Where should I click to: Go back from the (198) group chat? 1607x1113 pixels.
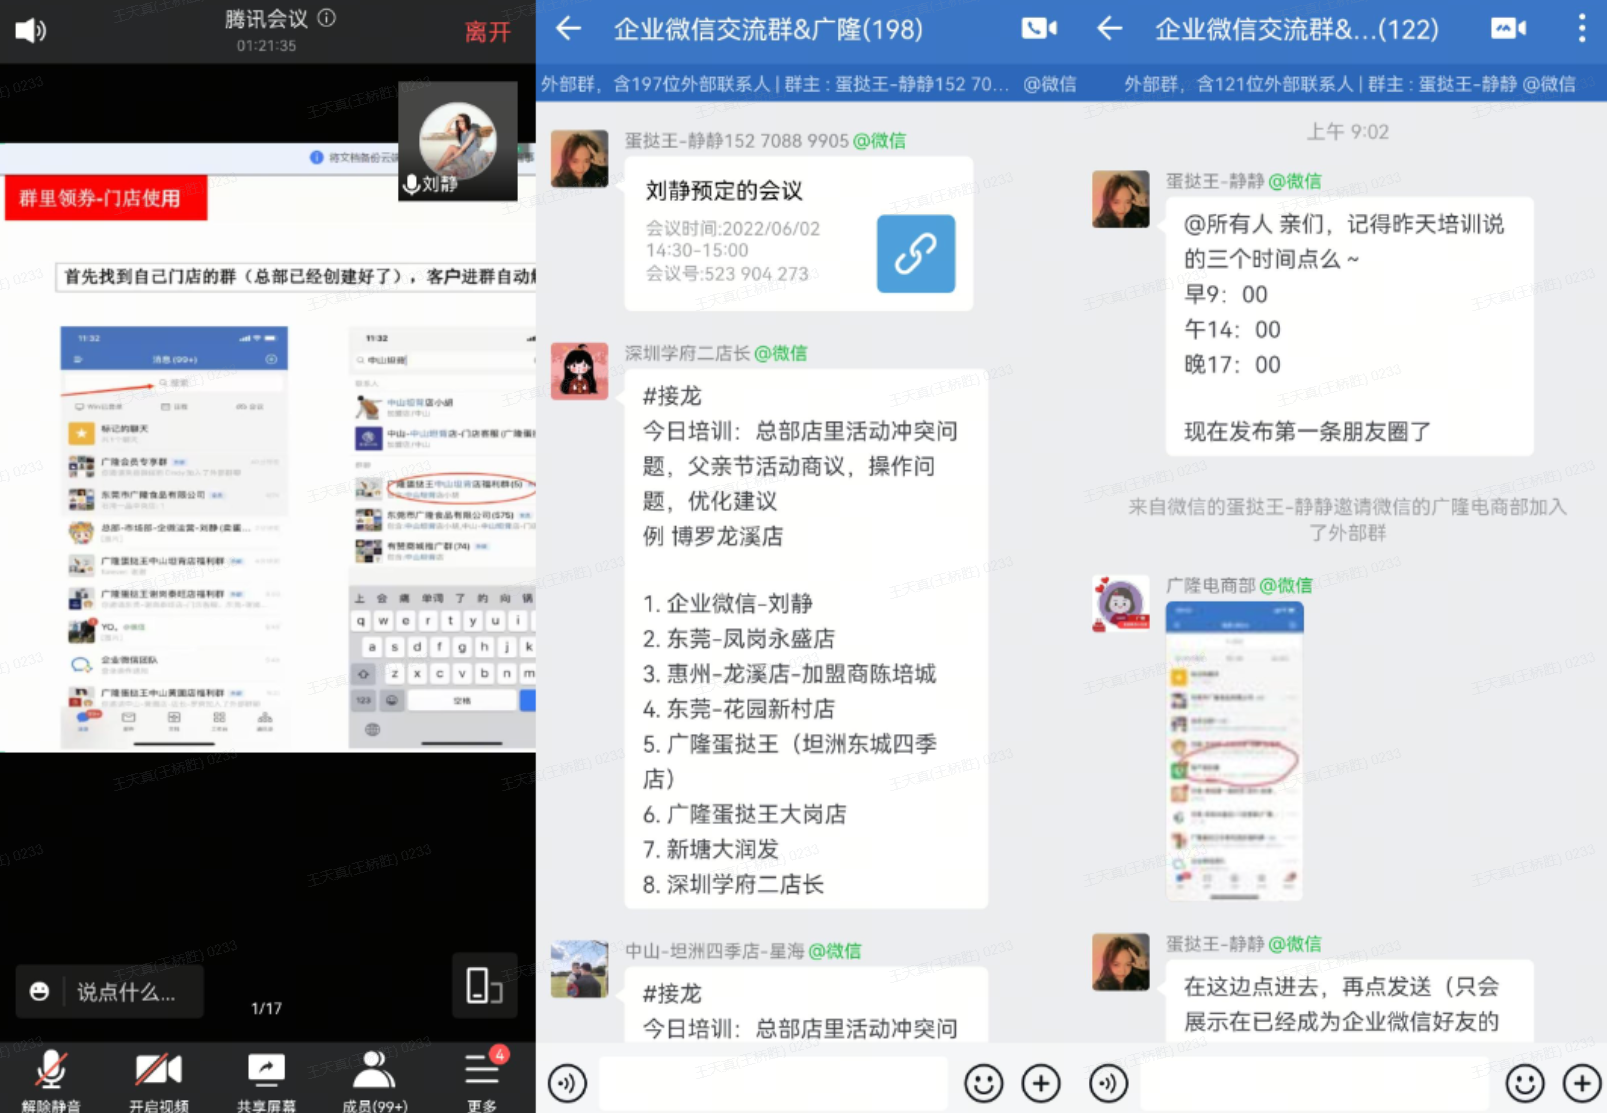569,29
